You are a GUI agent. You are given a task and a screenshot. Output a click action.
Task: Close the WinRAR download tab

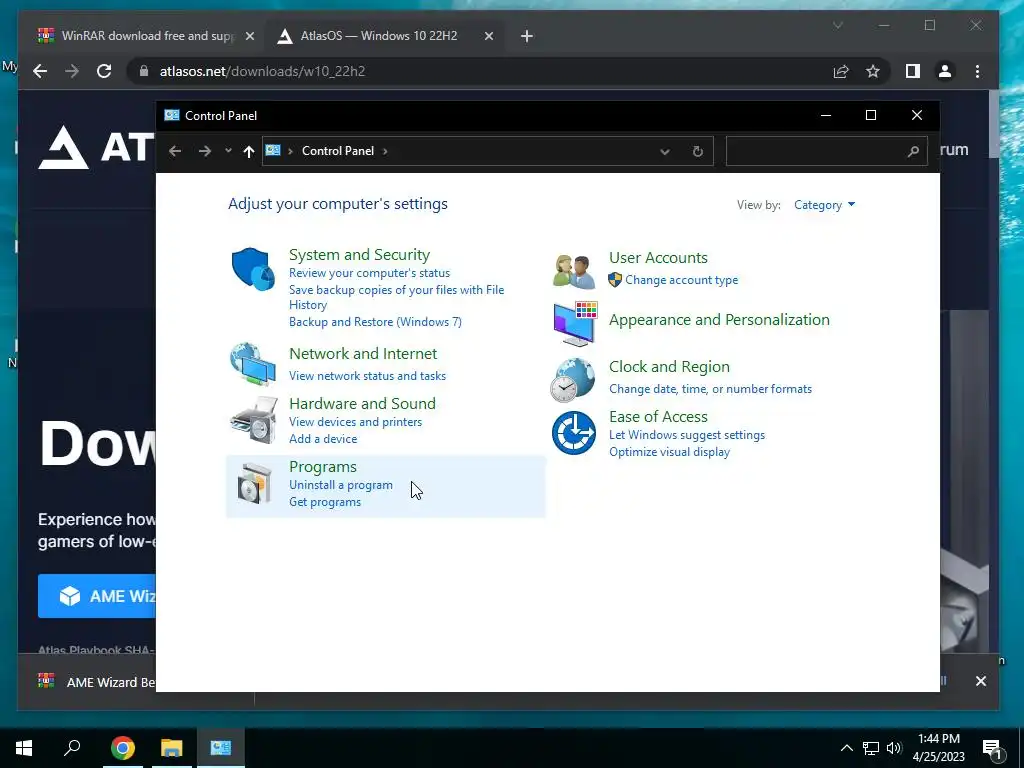pos(249,36)
